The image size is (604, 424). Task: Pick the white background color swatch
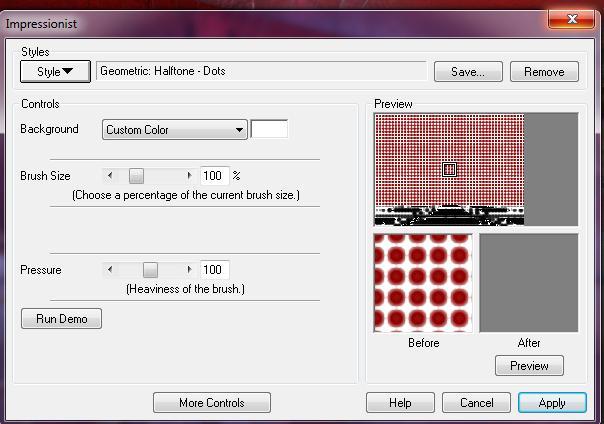pyautogui.click(x=269, y=129)
